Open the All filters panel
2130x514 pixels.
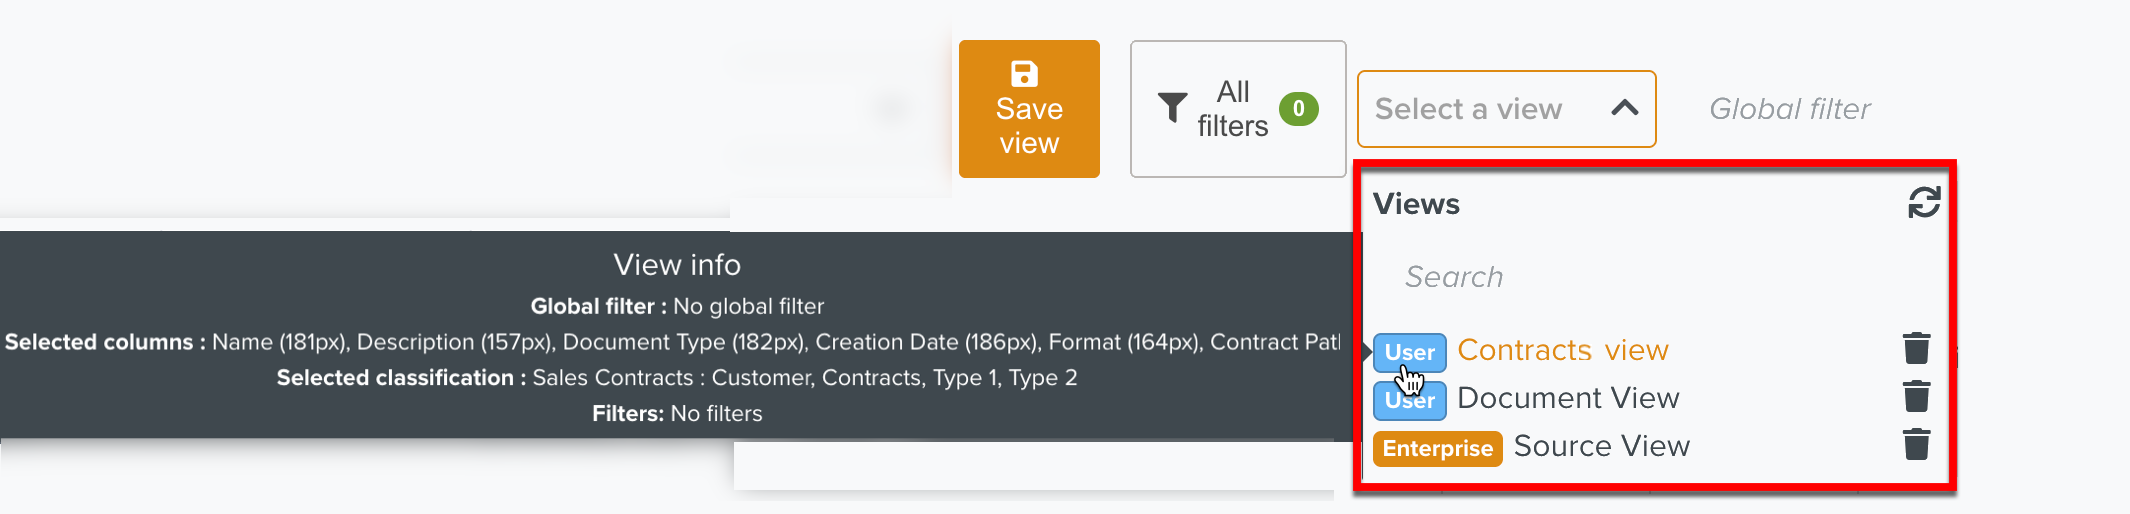[x=1237, y=109]
